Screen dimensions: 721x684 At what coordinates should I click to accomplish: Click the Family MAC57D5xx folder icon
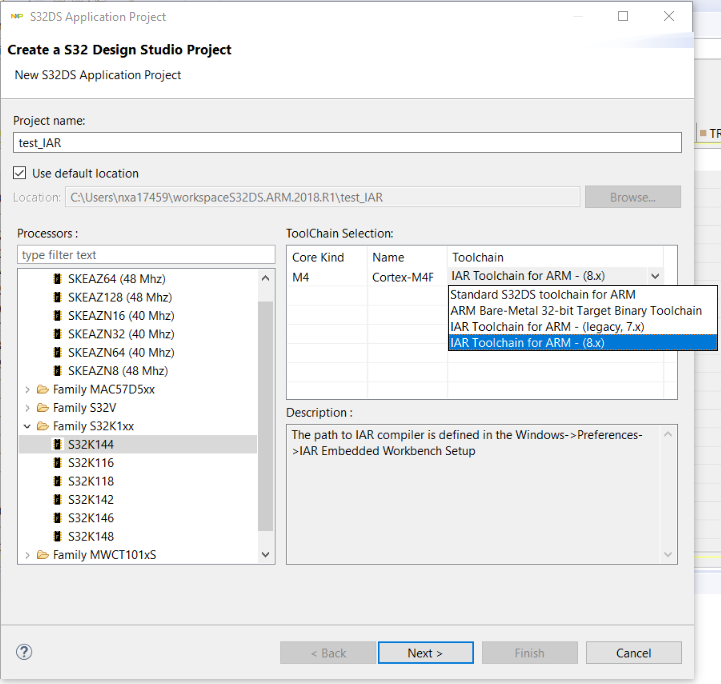pyautogui.click(x=42, y=389)
